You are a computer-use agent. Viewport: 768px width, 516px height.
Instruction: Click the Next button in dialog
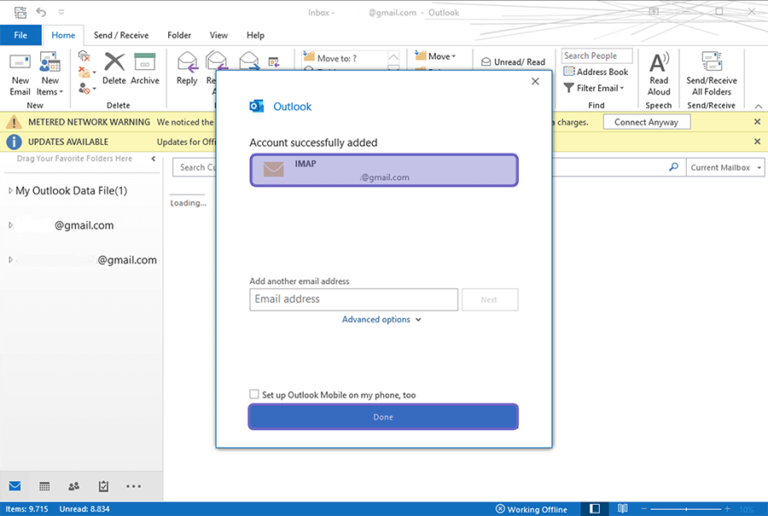point(490,300)
